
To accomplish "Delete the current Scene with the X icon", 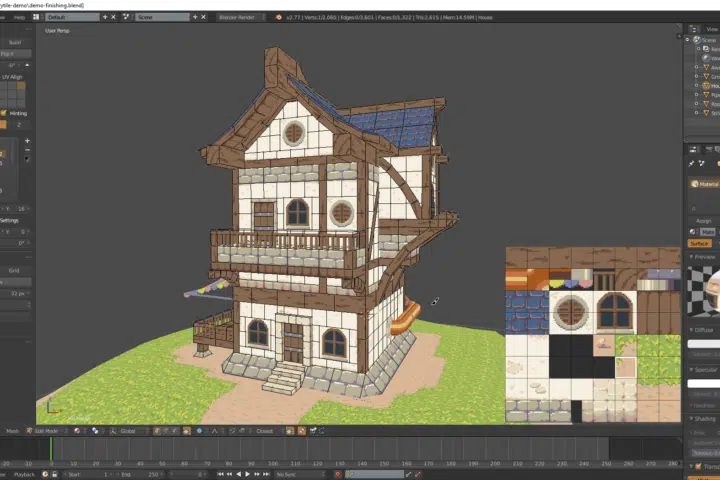I will point(203,17).
